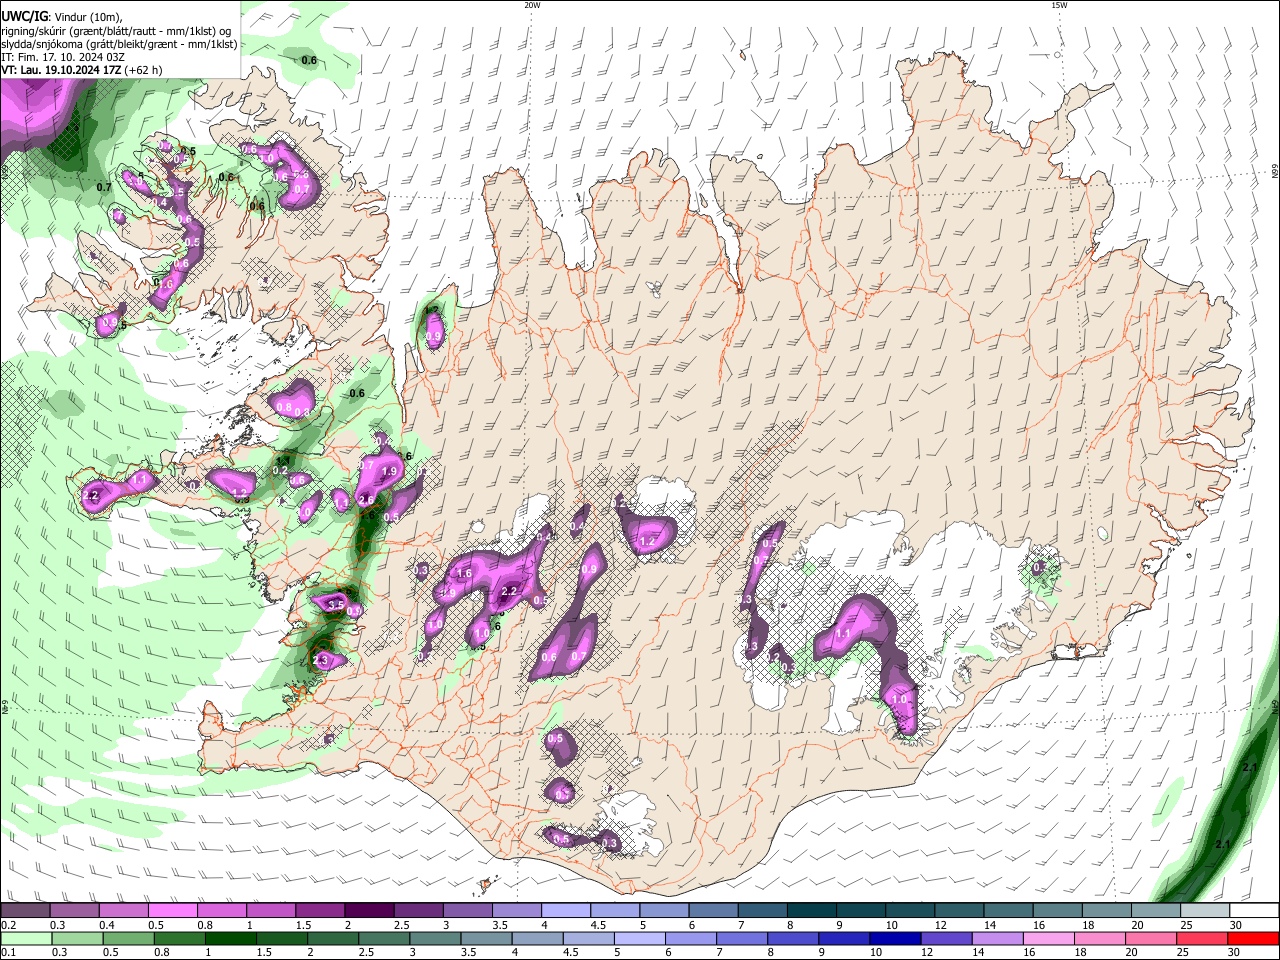Viewport: 1280px width, 960px height.
Task: Click the '2.6' precipitation value on the map
Action: 366,500
